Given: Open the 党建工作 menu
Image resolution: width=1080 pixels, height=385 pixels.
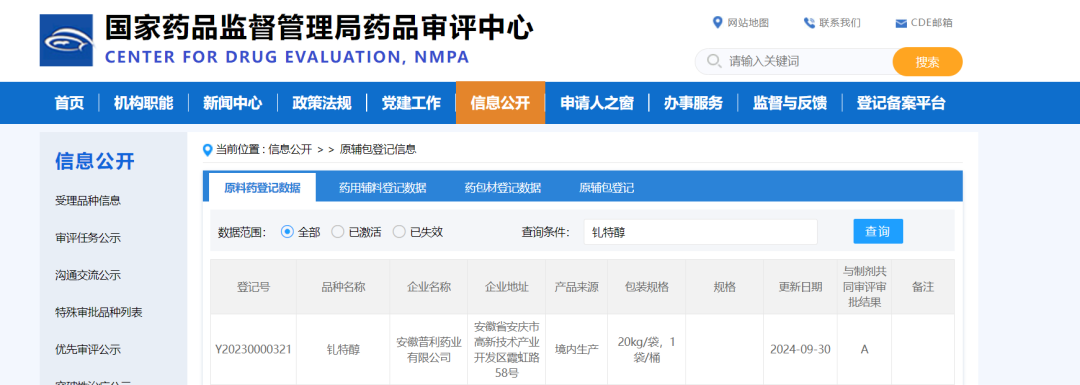Looking at the screenshot, I should click(411, 103).
